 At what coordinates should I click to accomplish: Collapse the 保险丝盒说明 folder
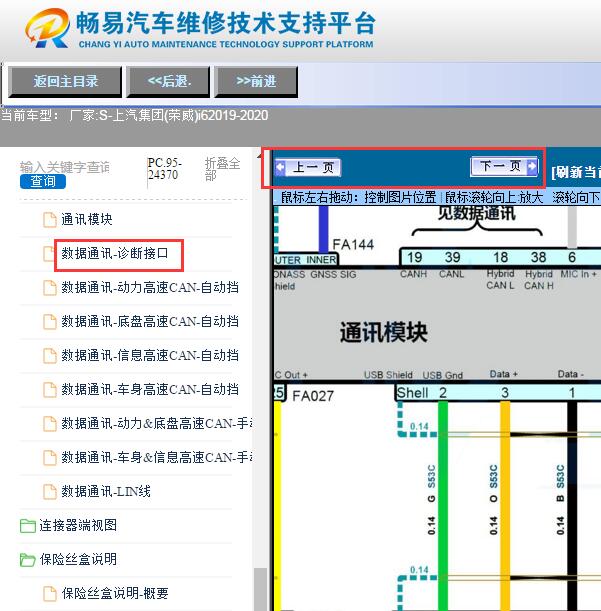78,559
